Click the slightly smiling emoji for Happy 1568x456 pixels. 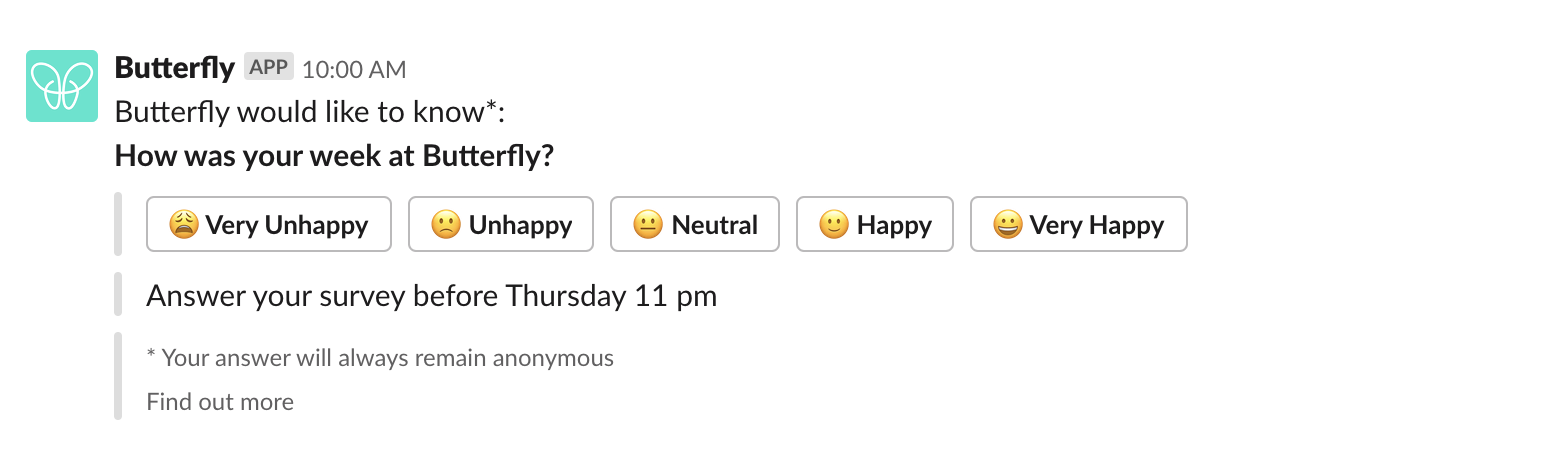coord(834,225)
